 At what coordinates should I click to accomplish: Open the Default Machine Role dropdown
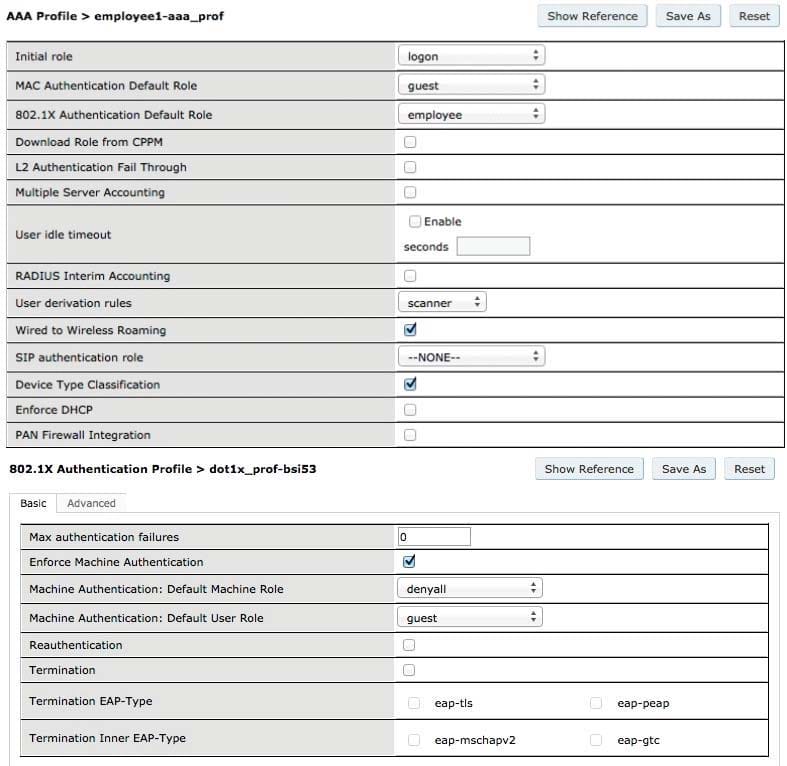tap(469, 589)
